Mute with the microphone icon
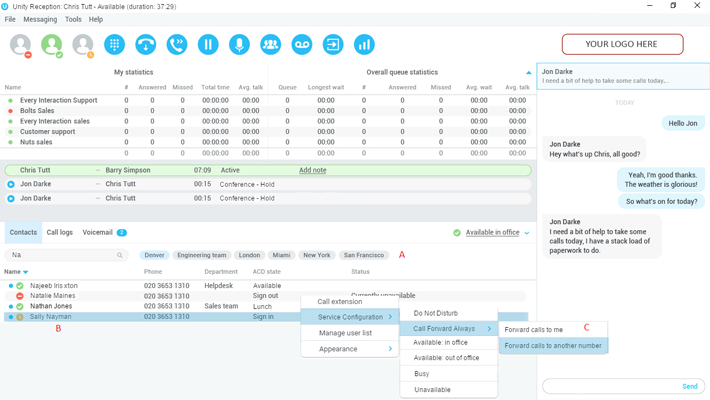 [x=239, y=44]
